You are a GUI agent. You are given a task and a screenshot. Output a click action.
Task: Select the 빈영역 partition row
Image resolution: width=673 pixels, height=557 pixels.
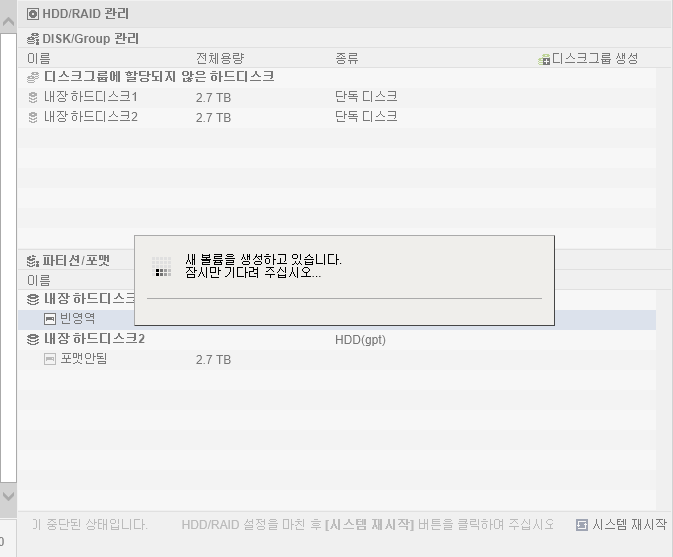[337, 320]
